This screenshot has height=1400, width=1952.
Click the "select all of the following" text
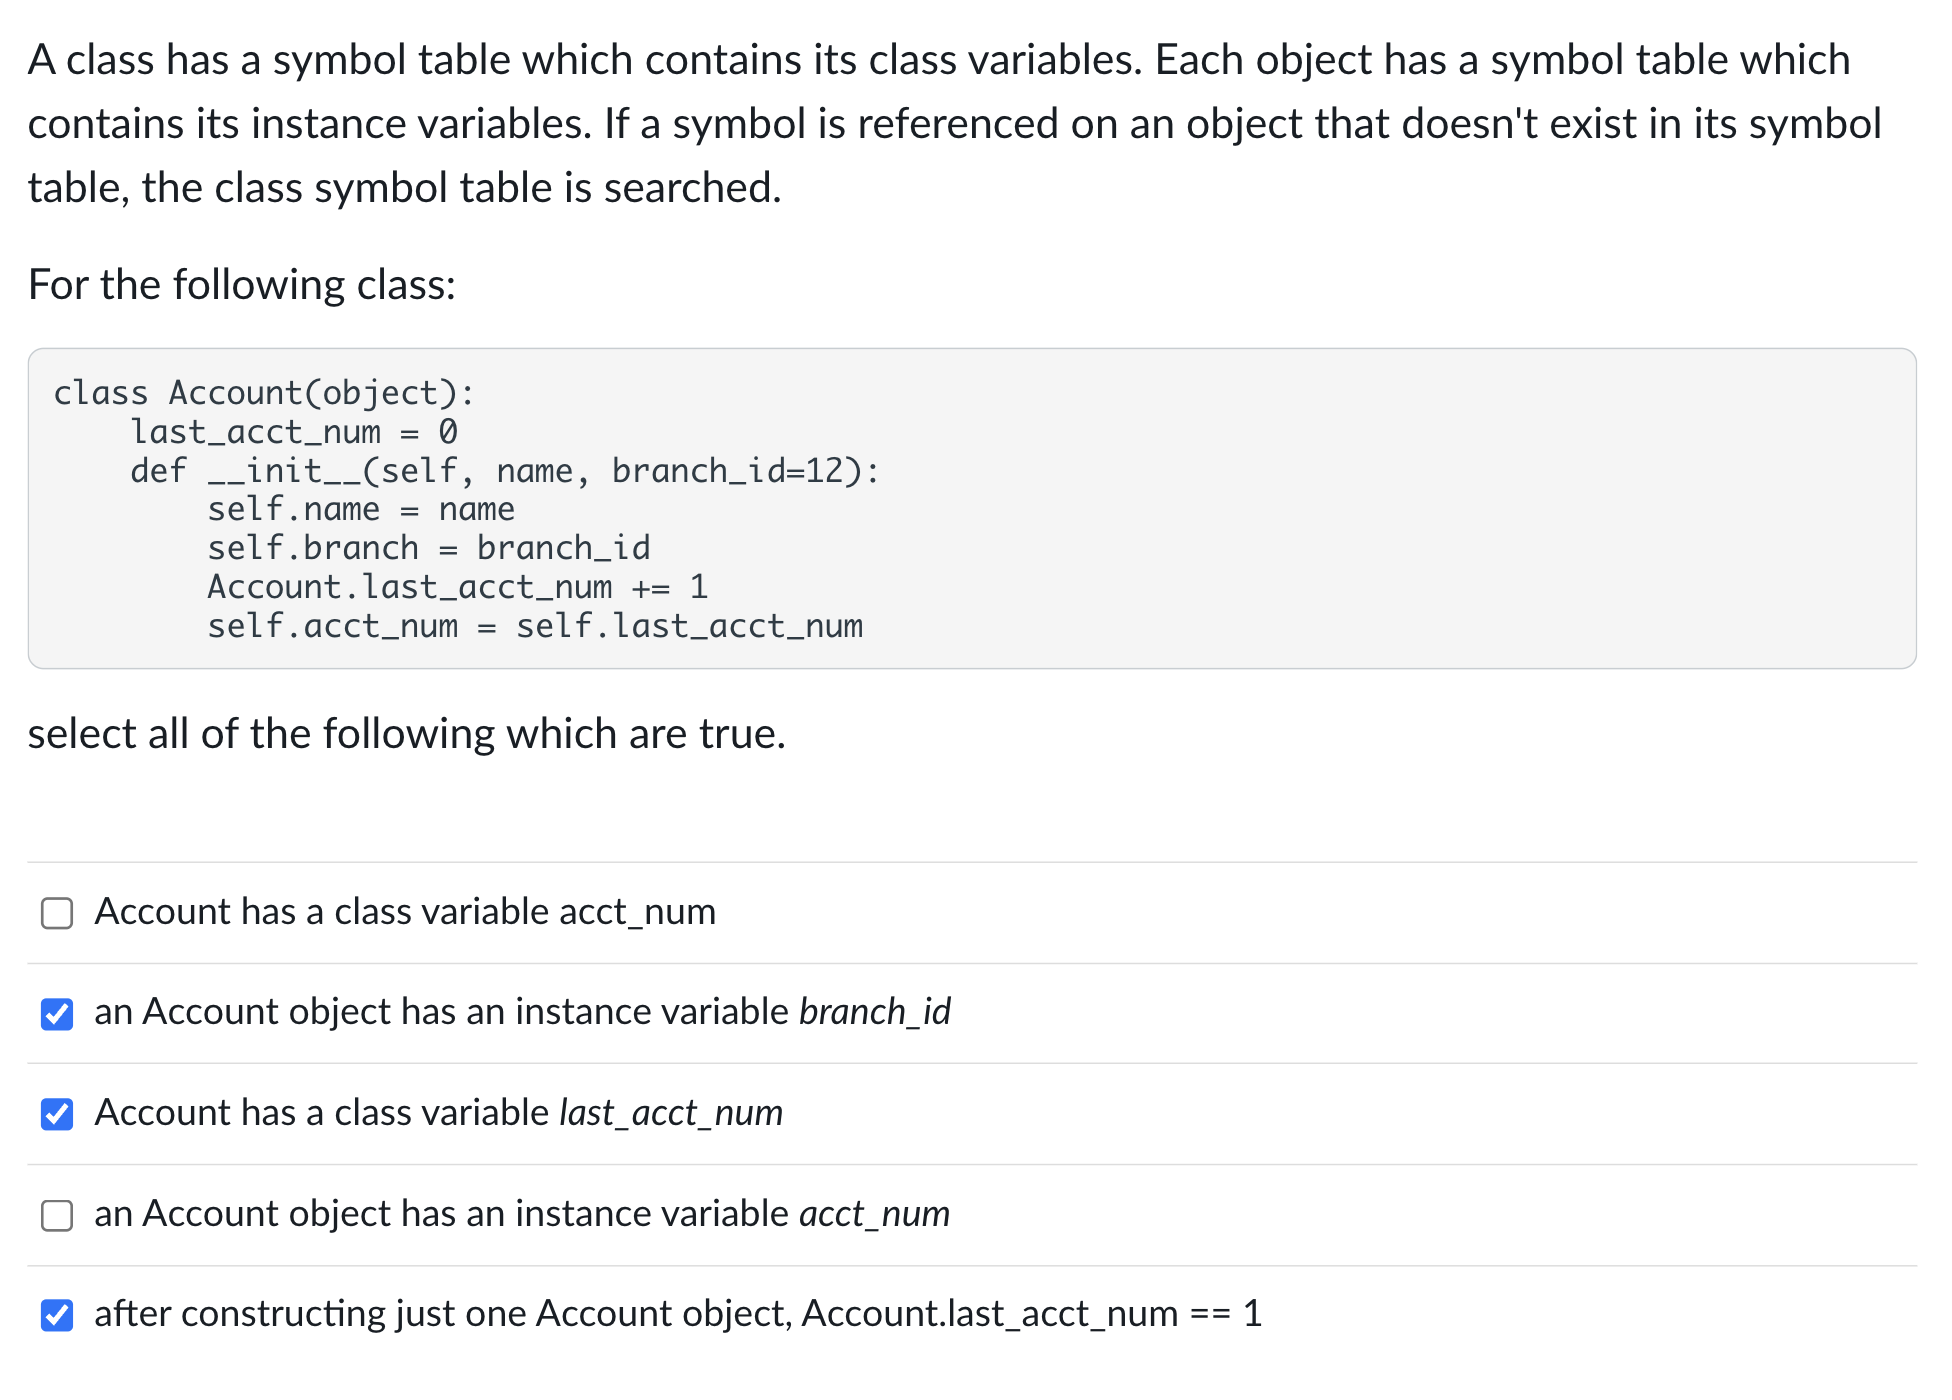click(x=406, y=734)
